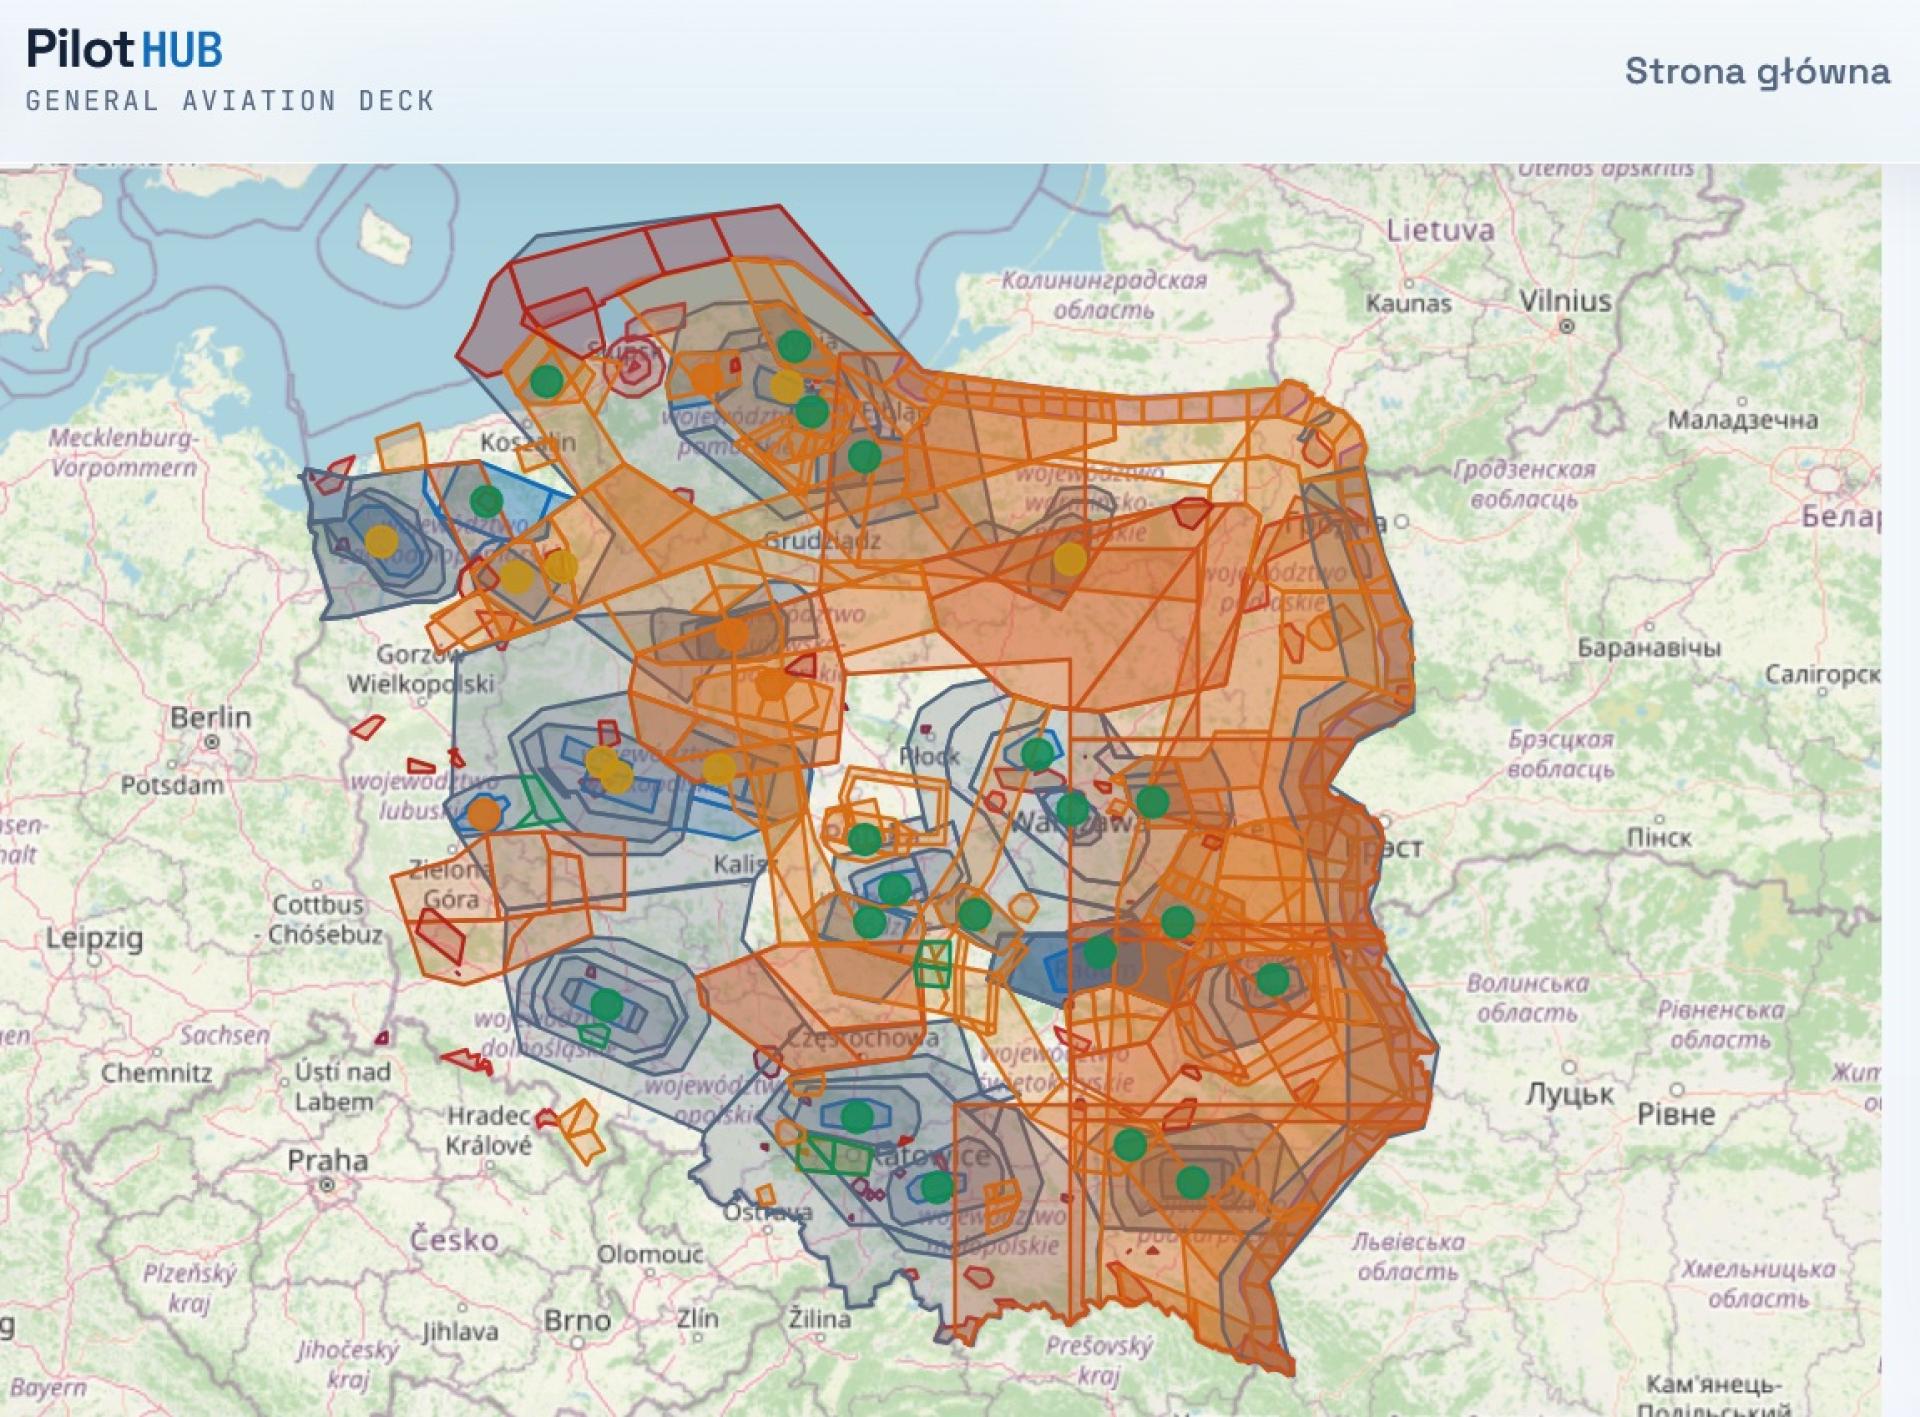Click green marker above the Katowice label
This screenshot has width=1920, height=1417.
(x=857, y=1115)
